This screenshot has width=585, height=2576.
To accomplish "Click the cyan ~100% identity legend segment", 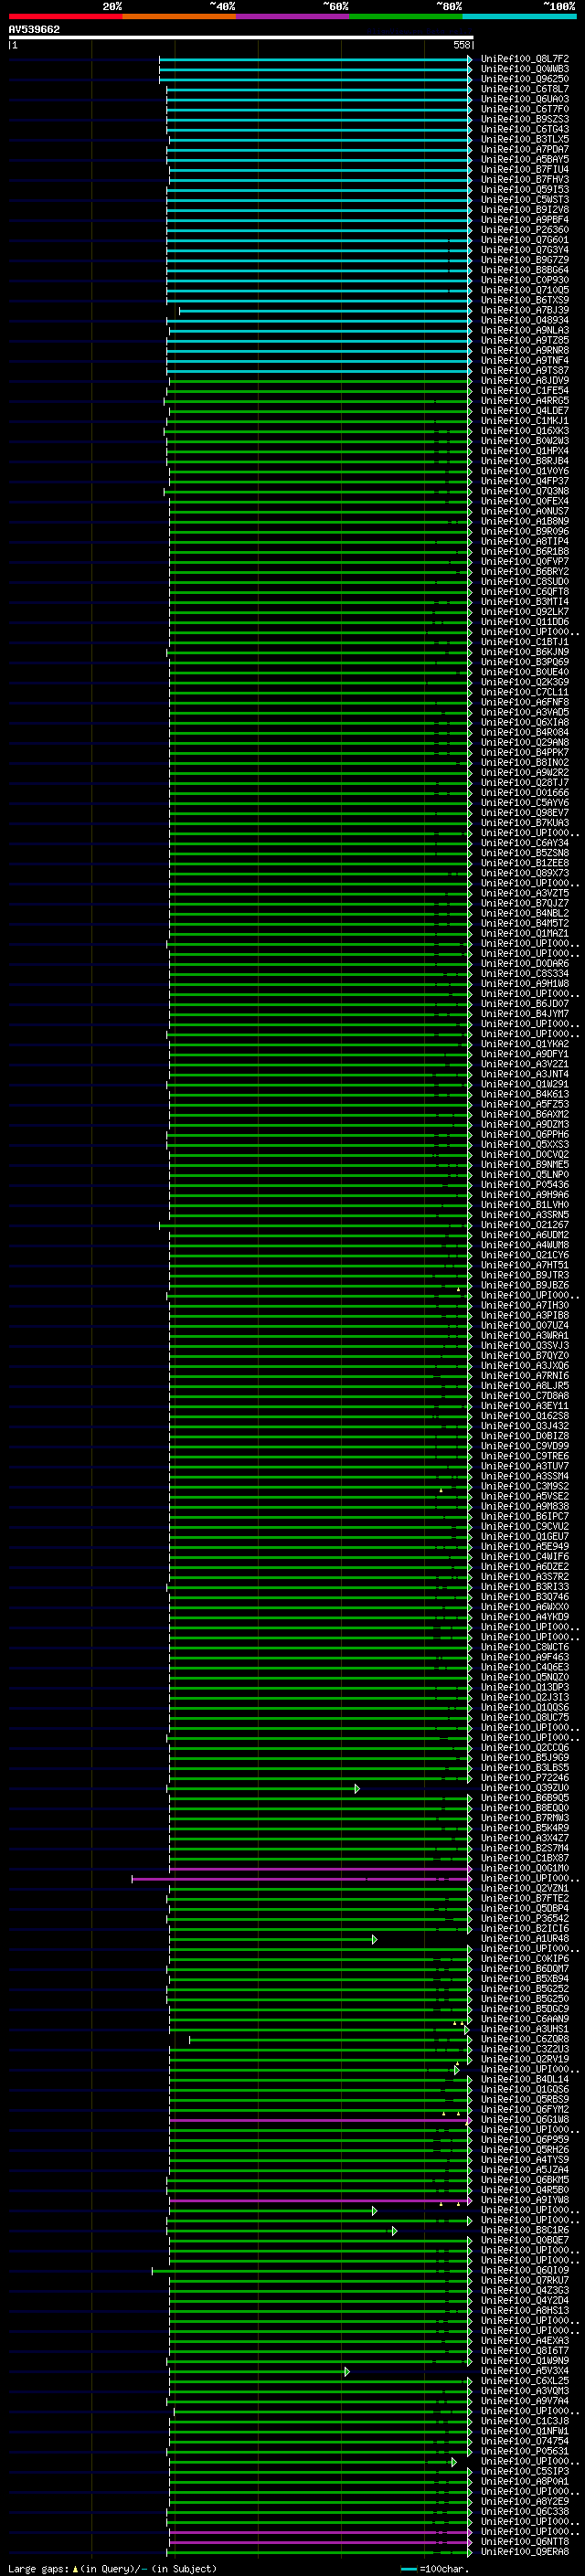I will [x=520, y=16].
